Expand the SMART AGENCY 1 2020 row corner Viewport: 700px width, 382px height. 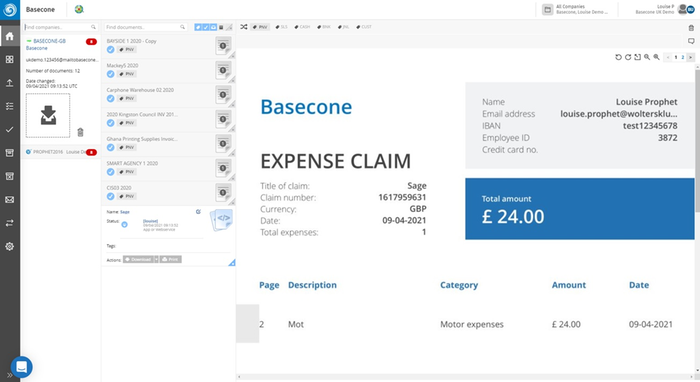(232, 178)
